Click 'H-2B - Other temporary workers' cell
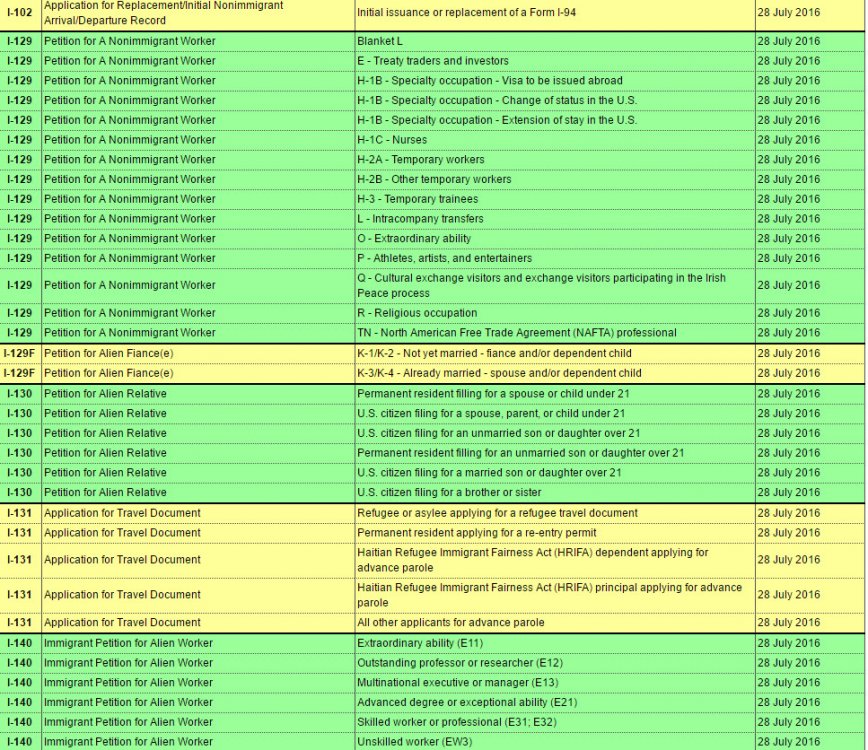The height and width of the screenshot is (750, 868). click(555, 179)
